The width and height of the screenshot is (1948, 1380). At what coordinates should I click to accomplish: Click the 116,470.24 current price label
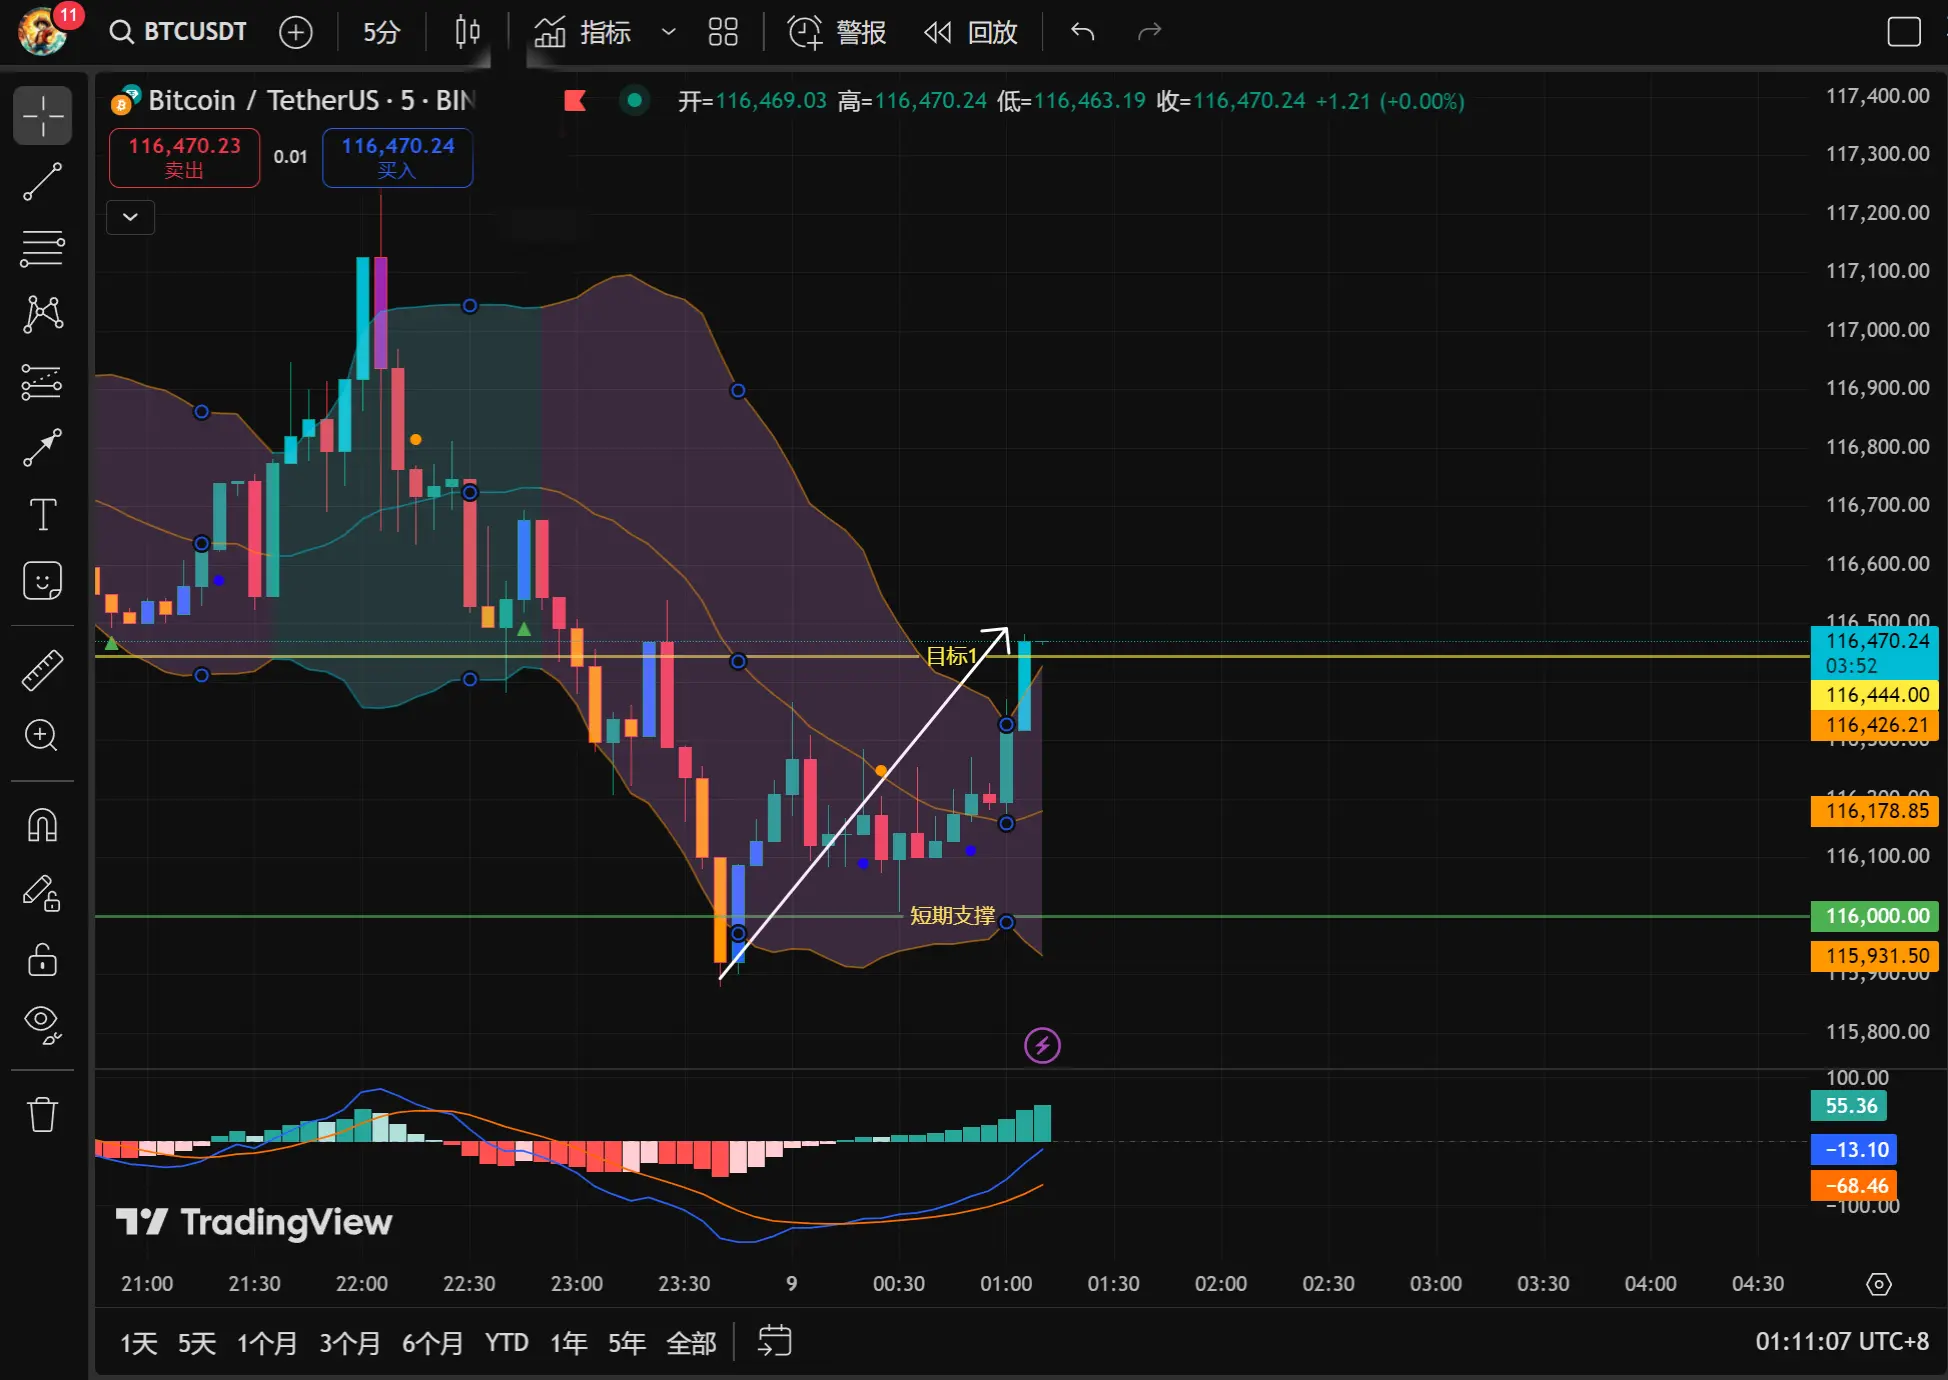pyautogui.click(x=1875, y=653)
